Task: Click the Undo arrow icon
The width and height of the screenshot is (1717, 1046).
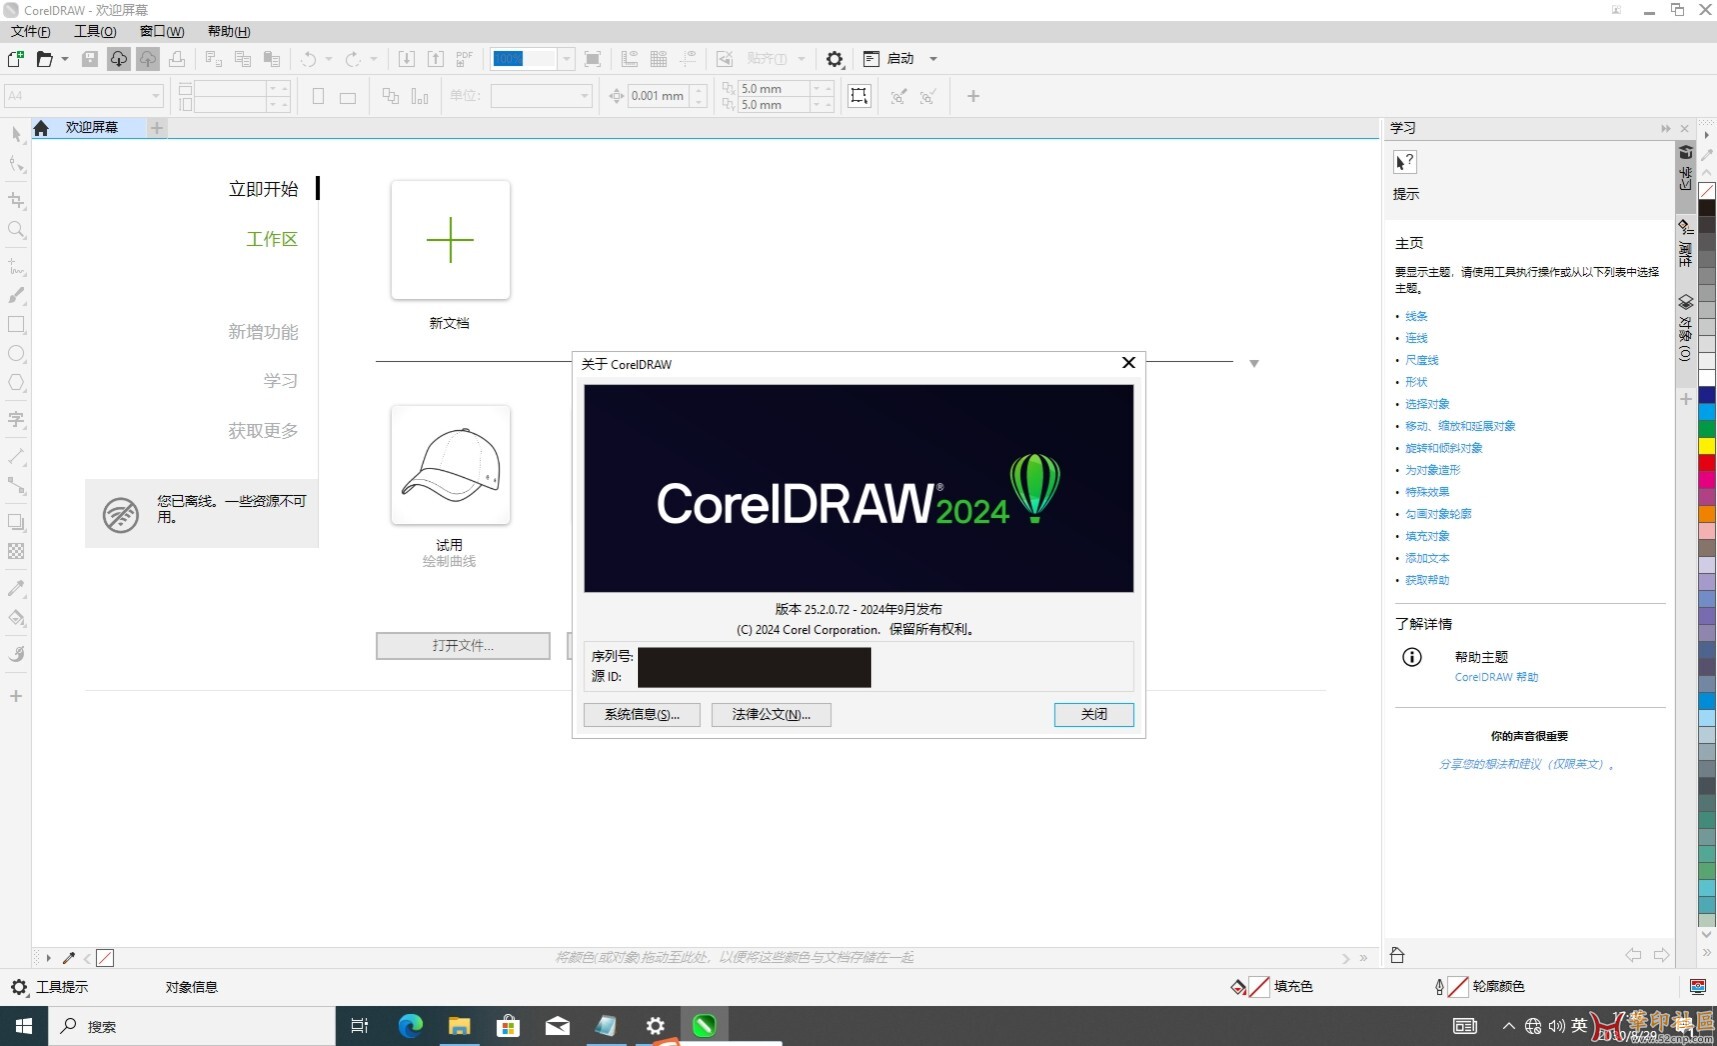Action: [x=309, y=59]
